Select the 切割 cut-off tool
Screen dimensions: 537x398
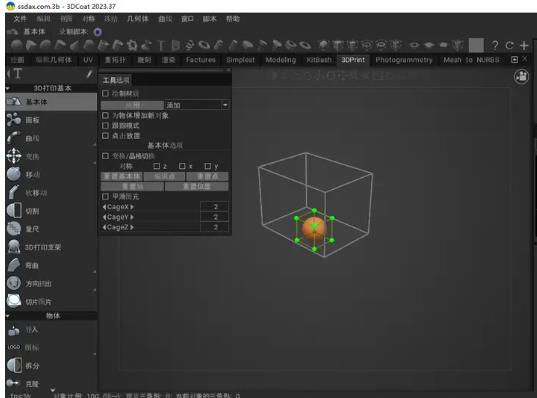pos(51,211)
